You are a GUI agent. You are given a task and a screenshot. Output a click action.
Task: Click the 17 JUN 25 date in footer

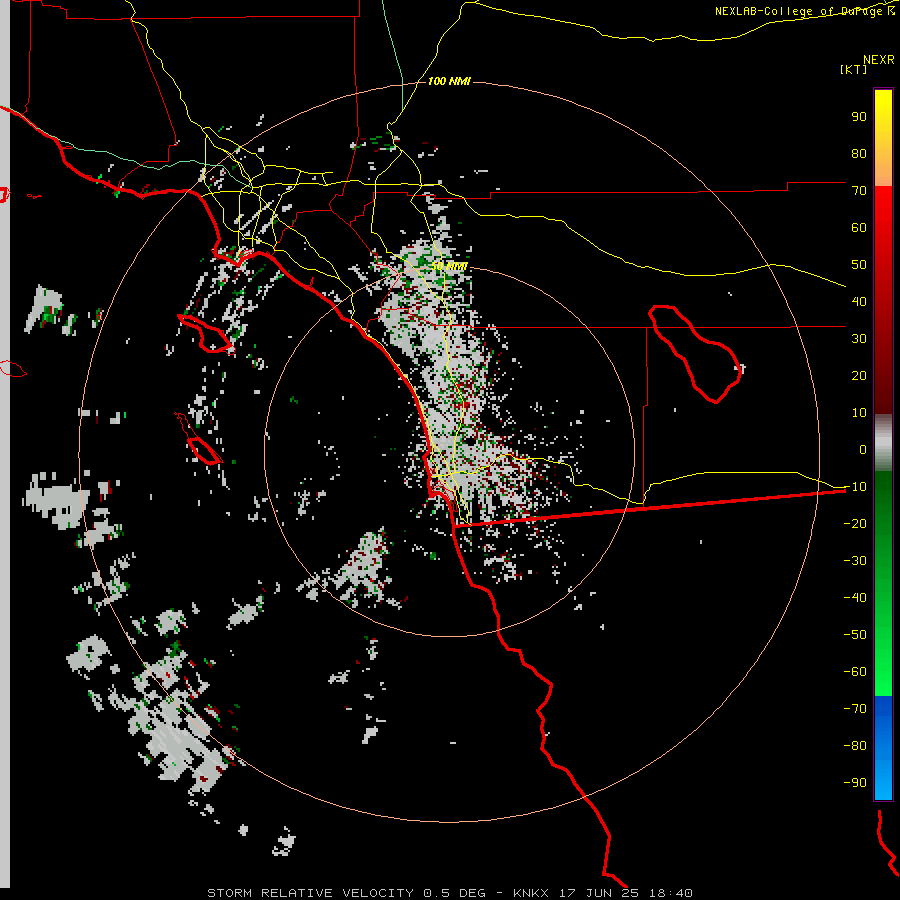pyautogui.click(x=599, y=893)
